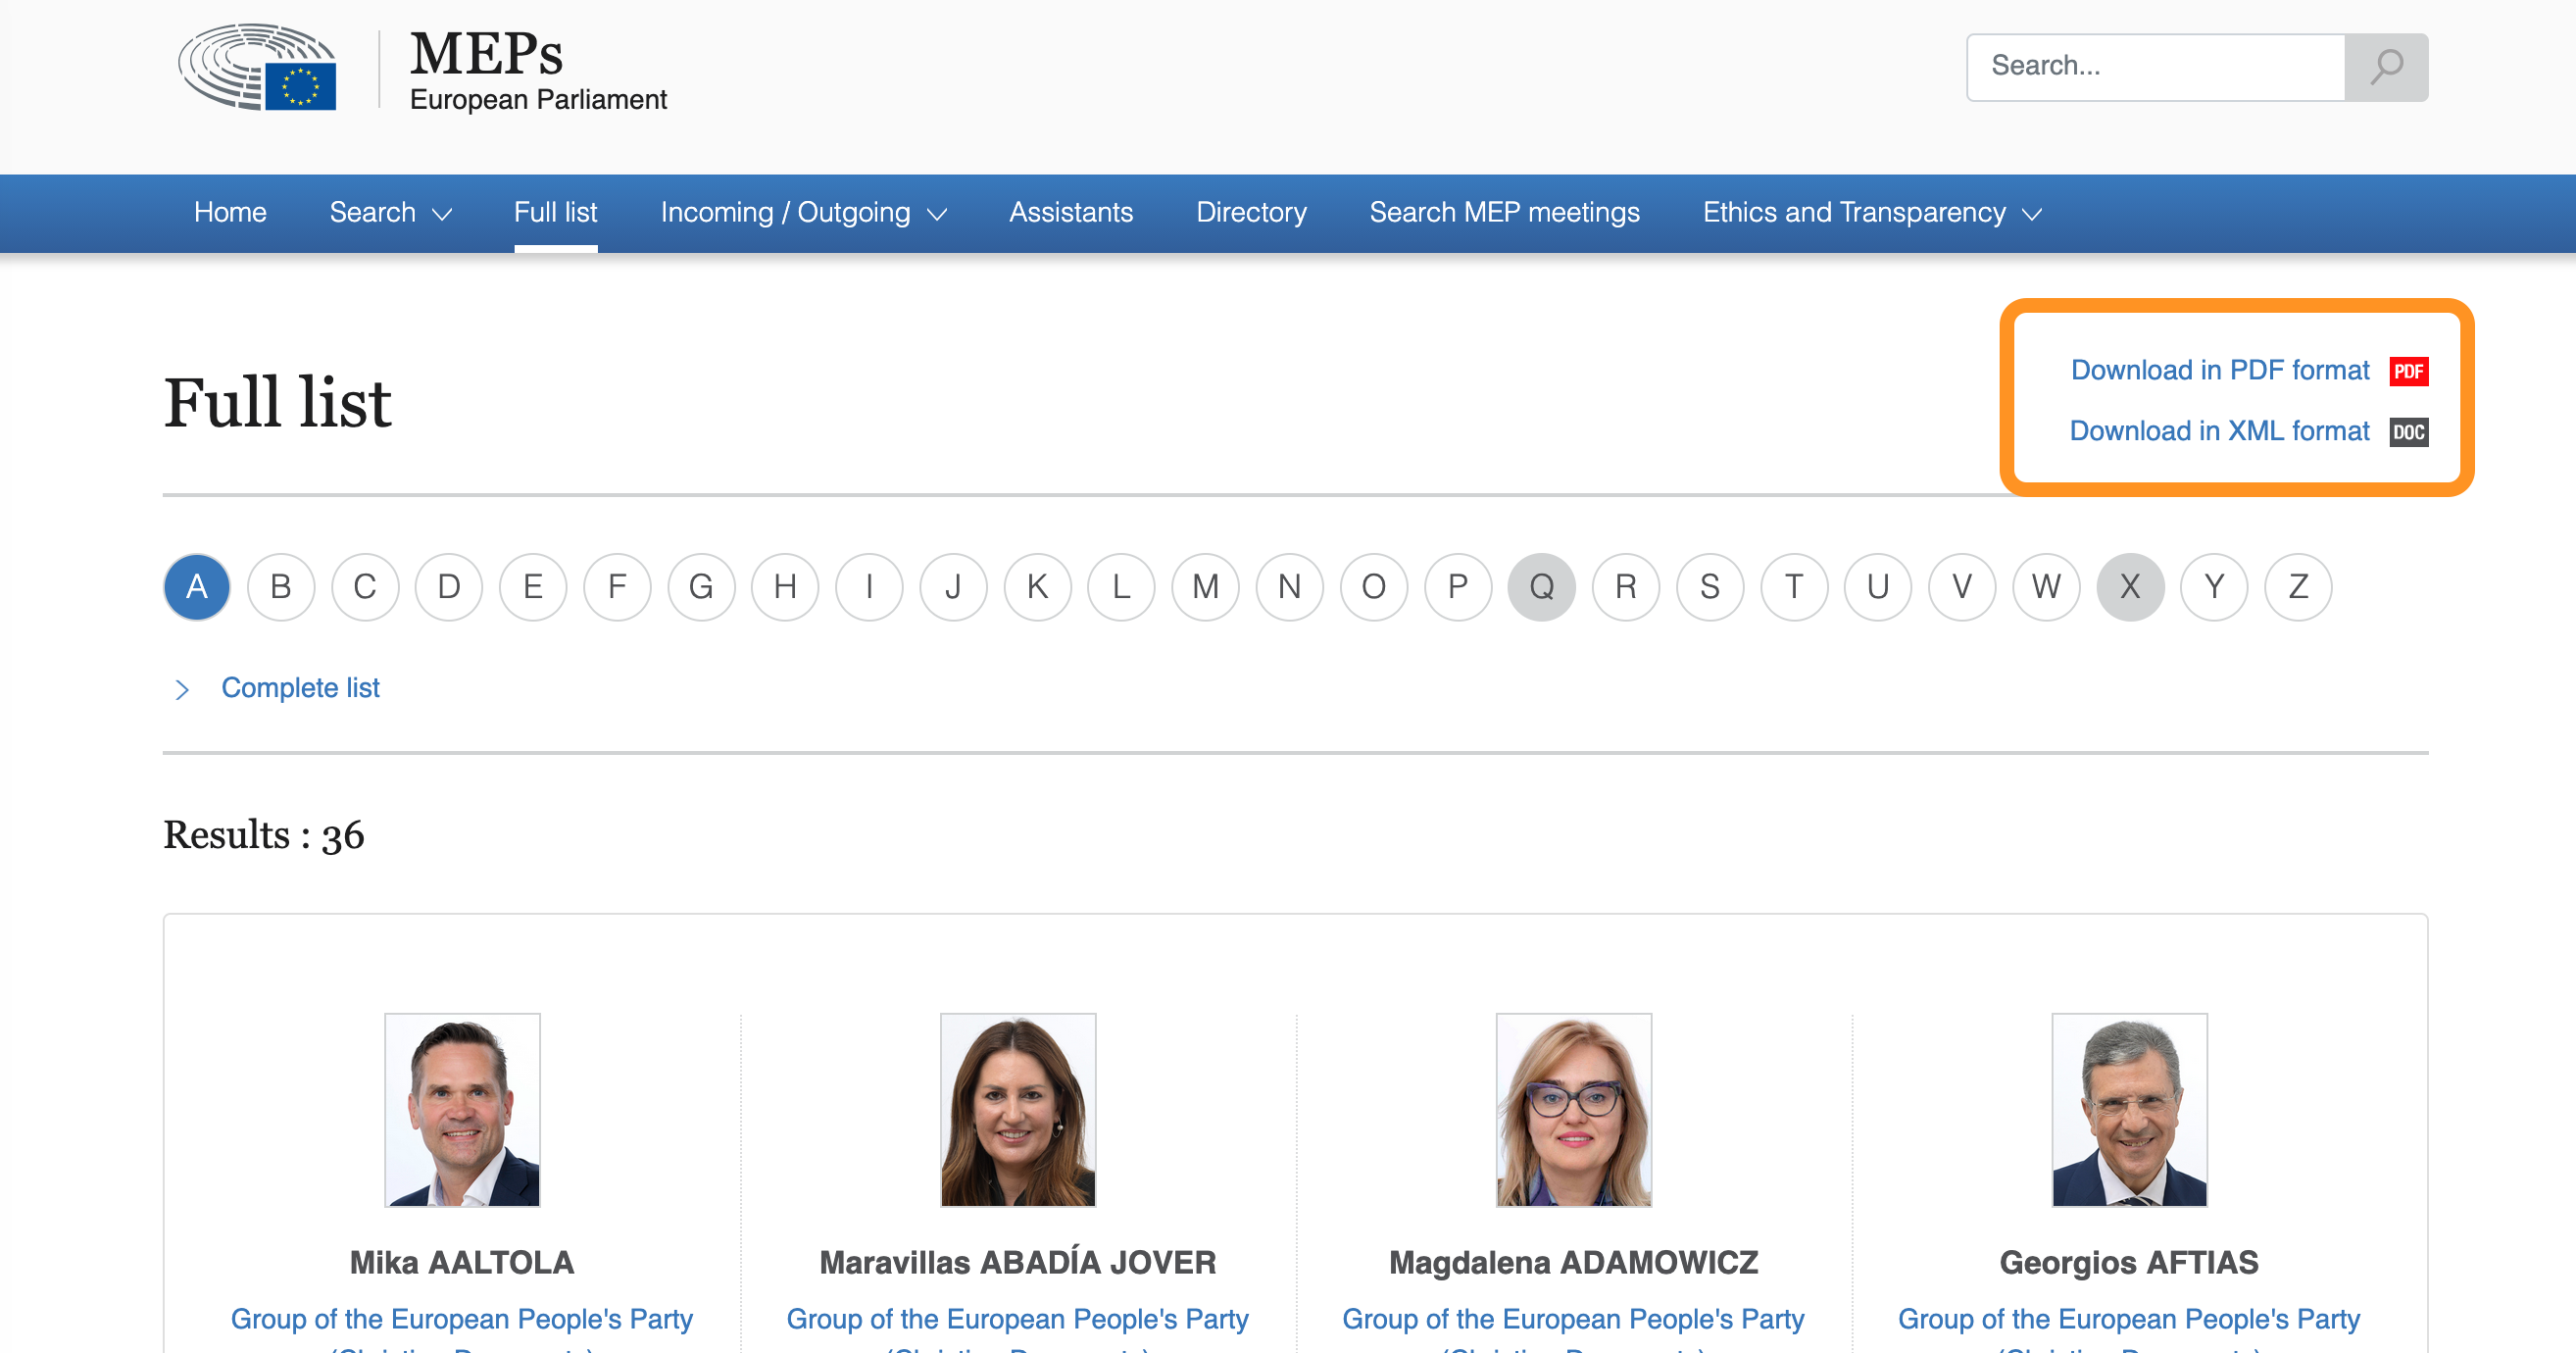
Task: Filter the list by letter N
Action: pyautogui.click(x=1289, y=587)
